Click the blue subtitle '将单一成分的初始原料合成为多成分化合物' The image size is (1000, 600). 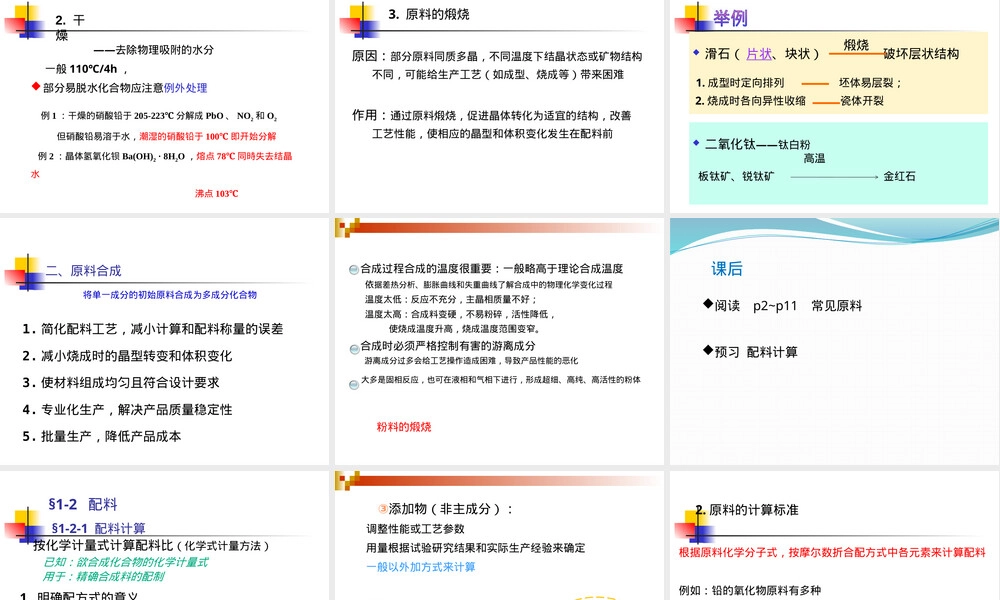[x=170, y=295]
